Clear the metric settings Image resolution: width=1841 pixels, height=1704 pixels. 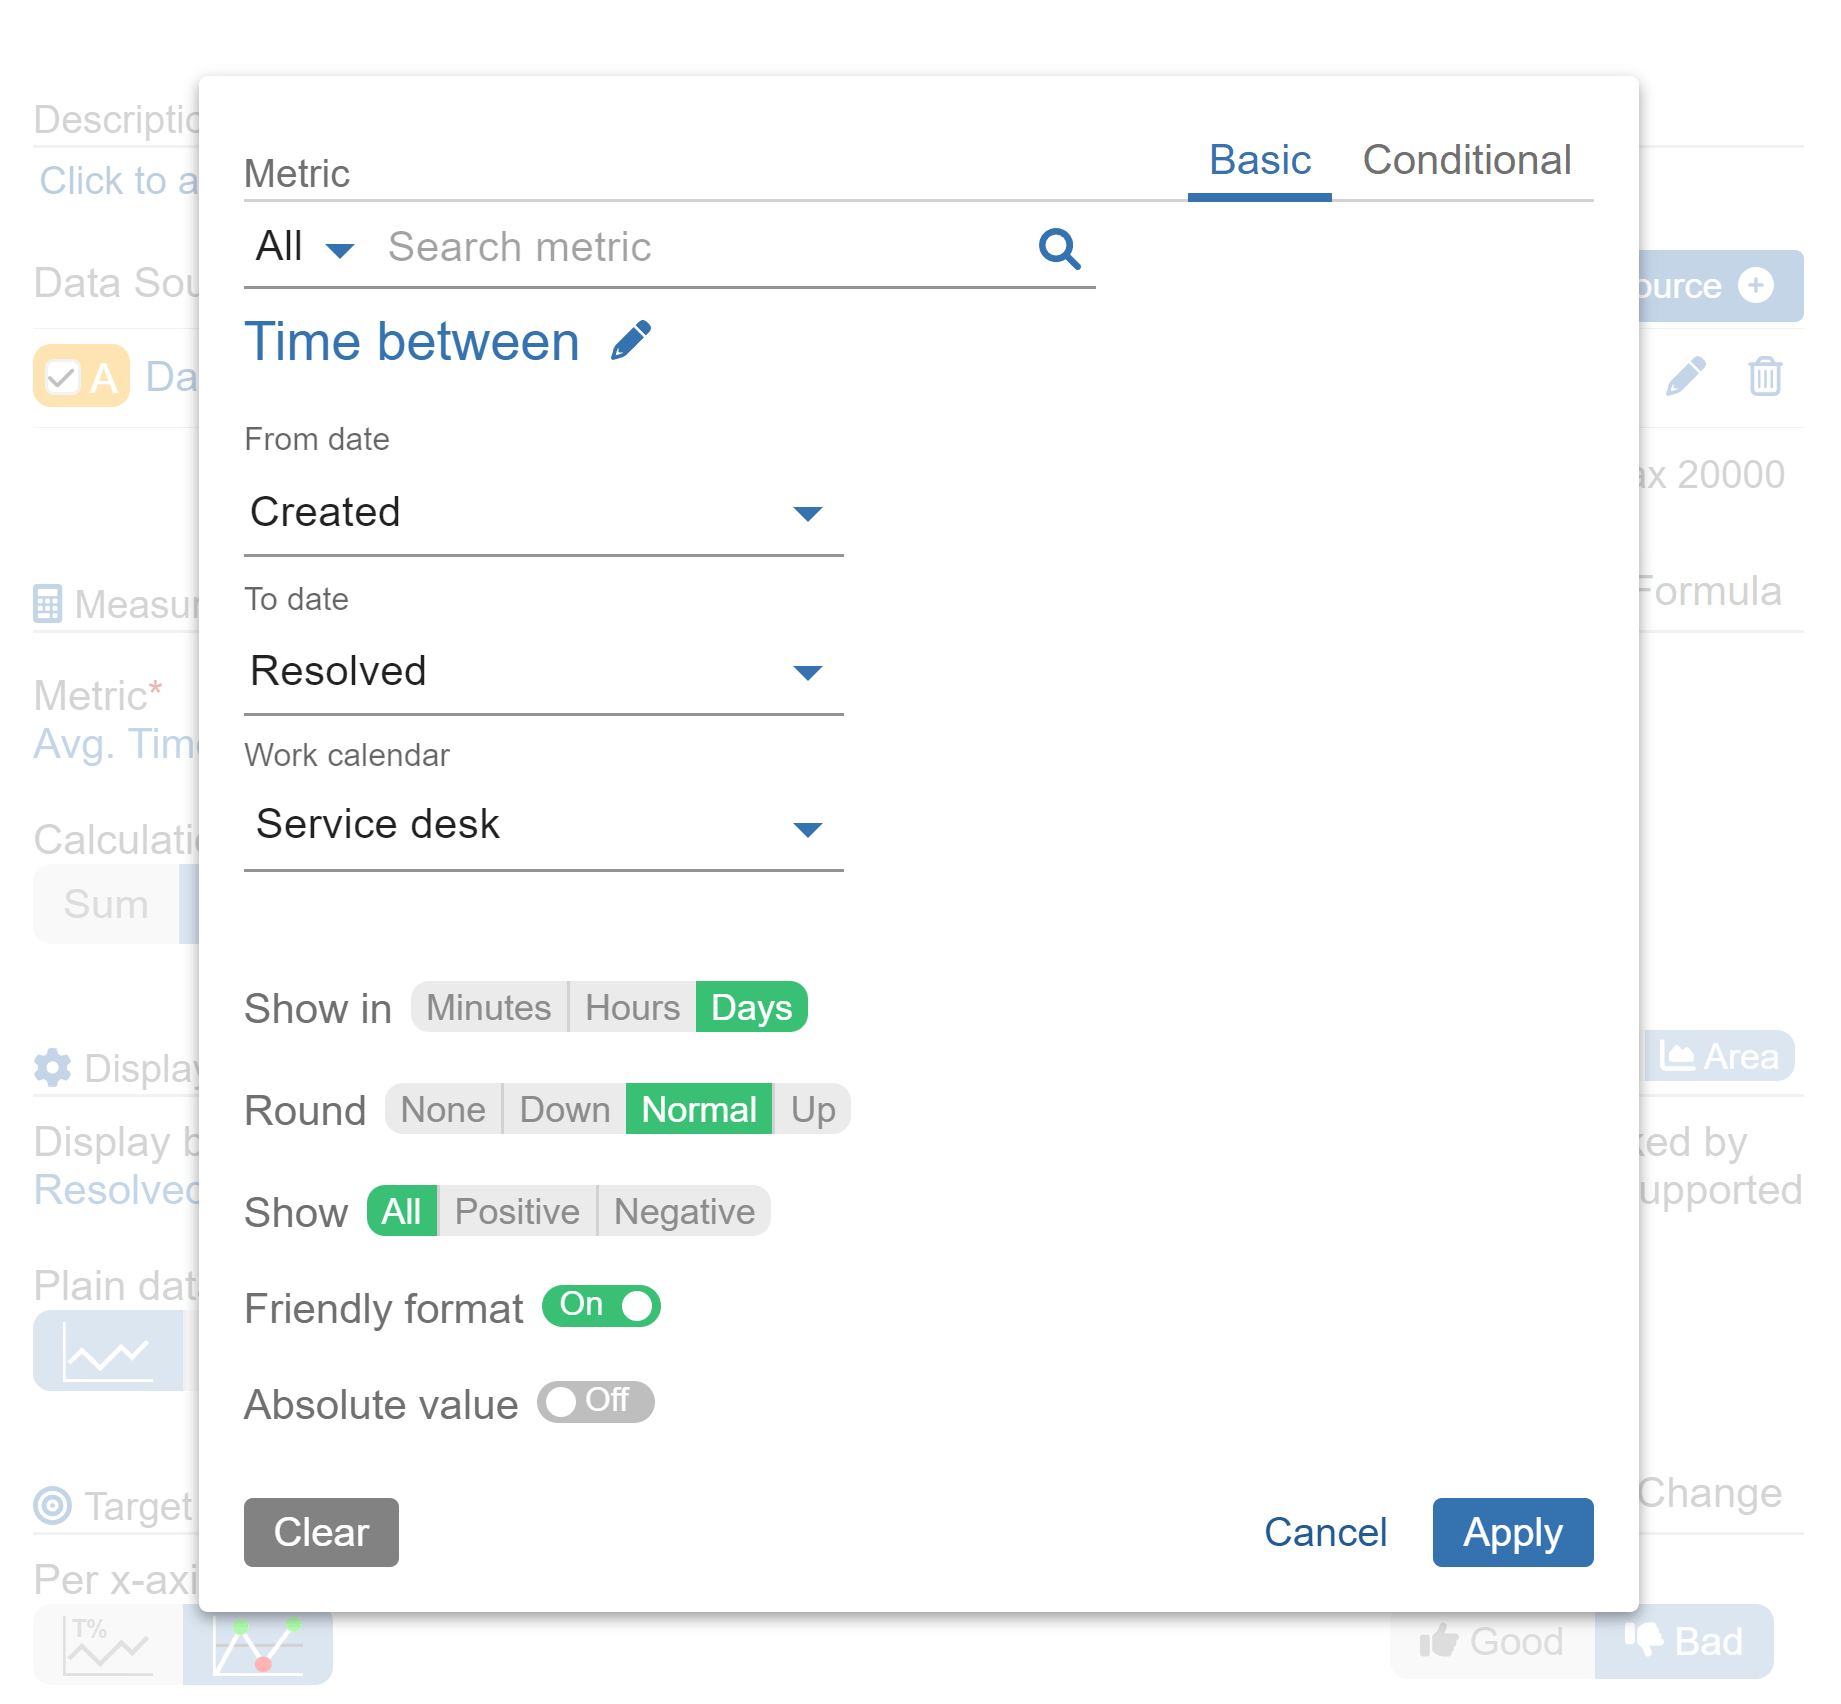point(321,1532)
